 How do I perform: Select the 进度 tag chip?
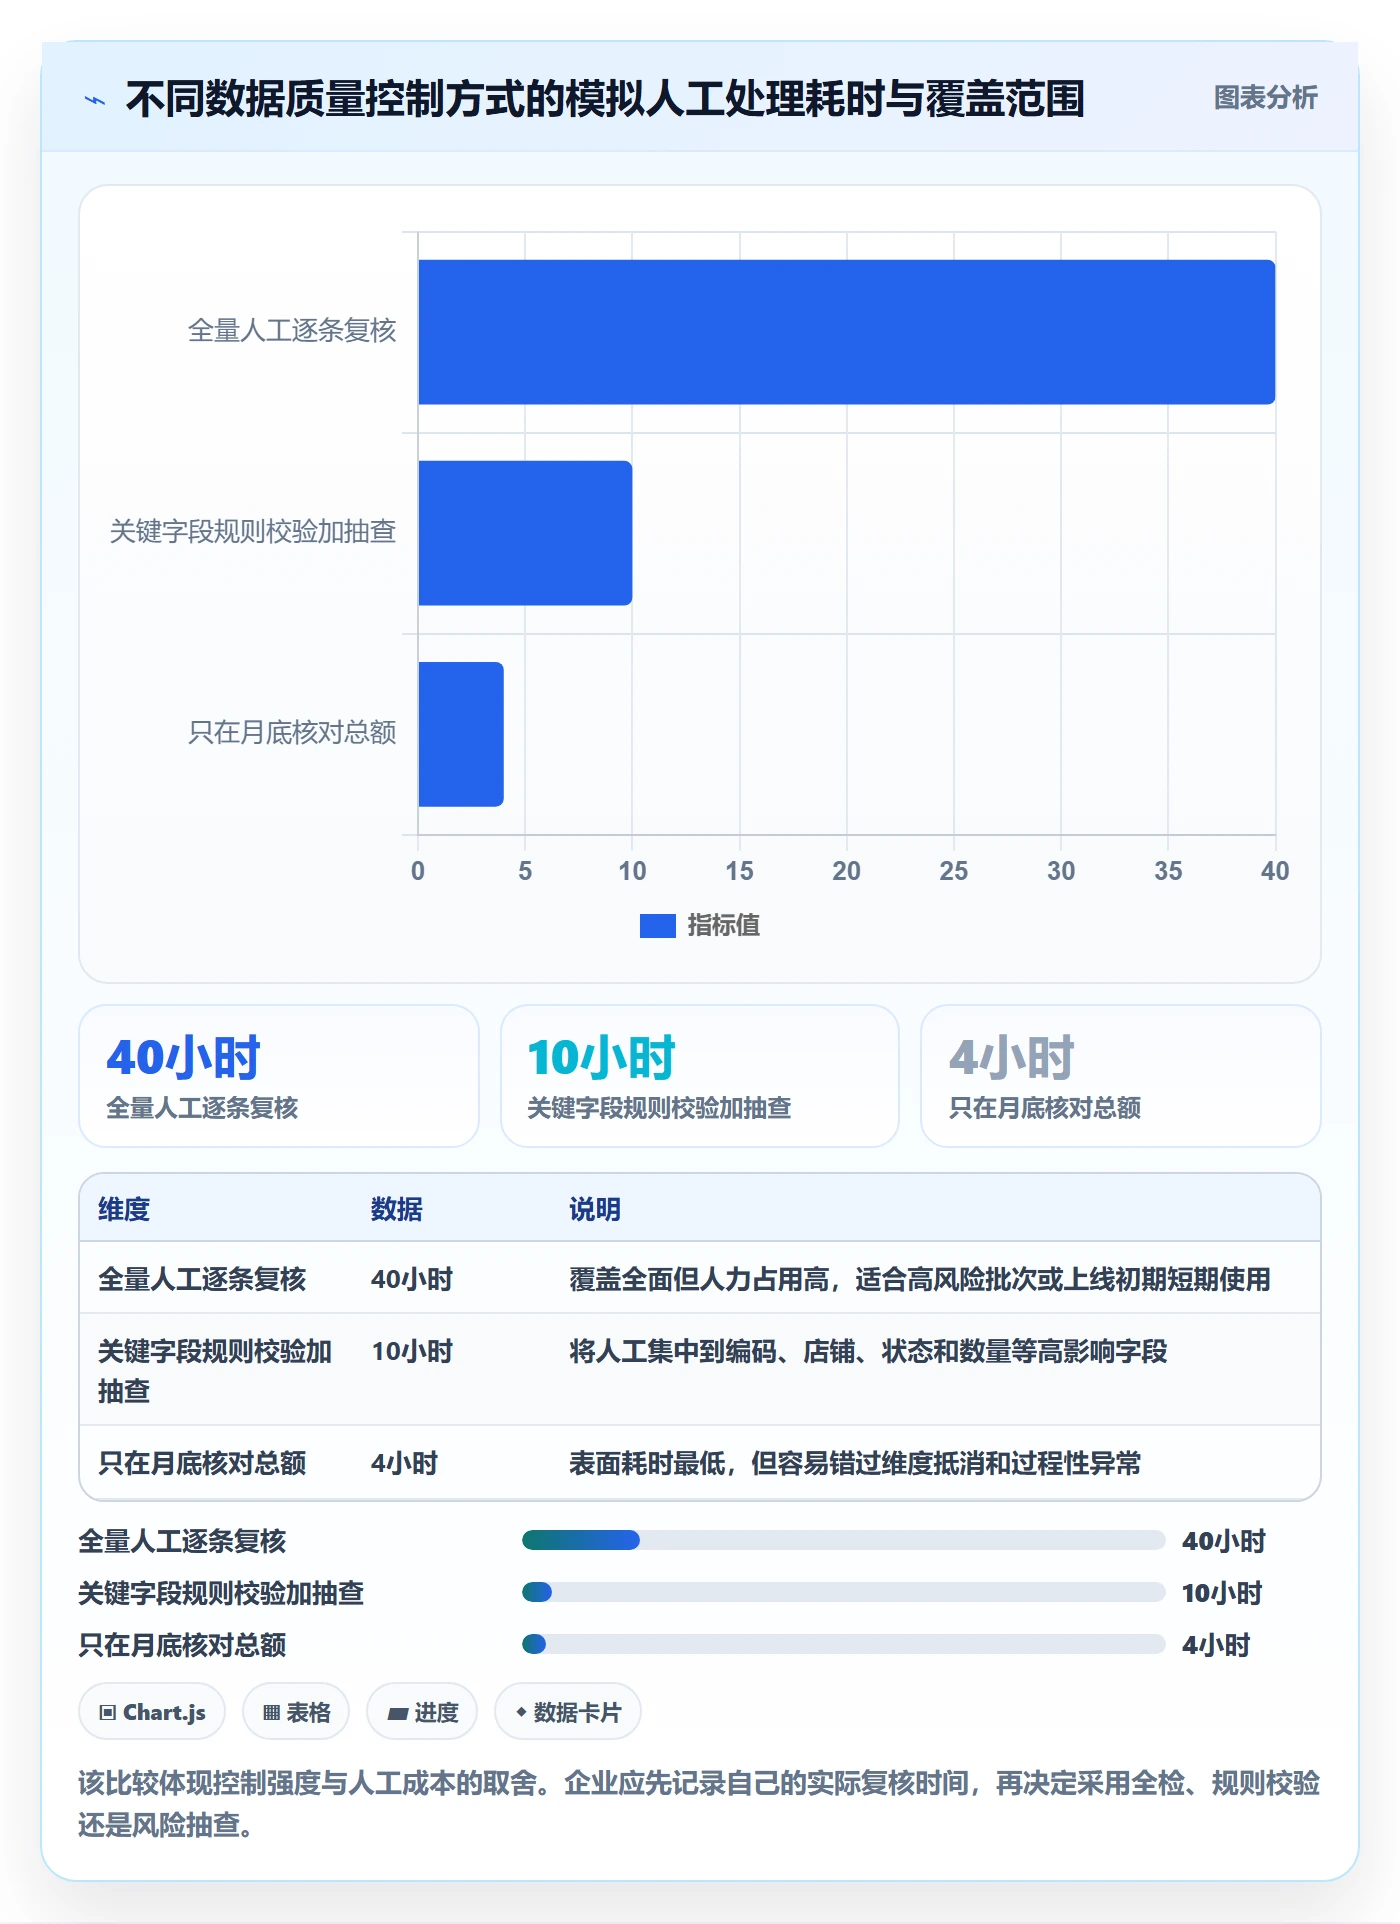(x=422, y=1712)
